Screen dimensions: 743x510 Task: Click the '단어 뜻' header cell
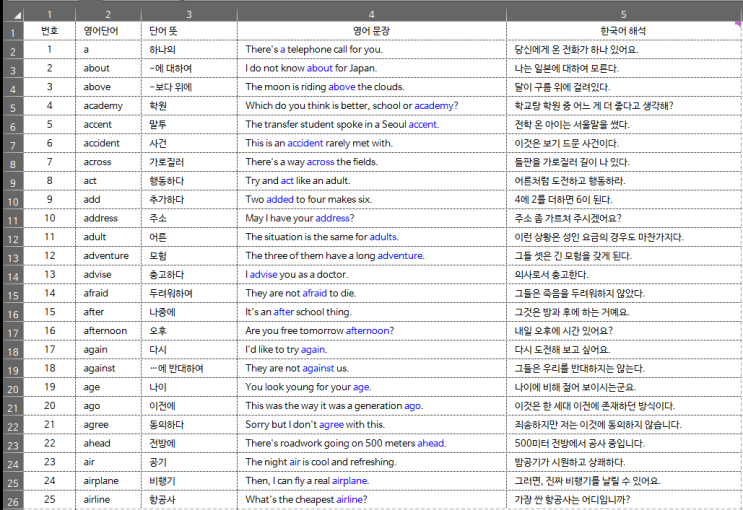tap(189, 31)
